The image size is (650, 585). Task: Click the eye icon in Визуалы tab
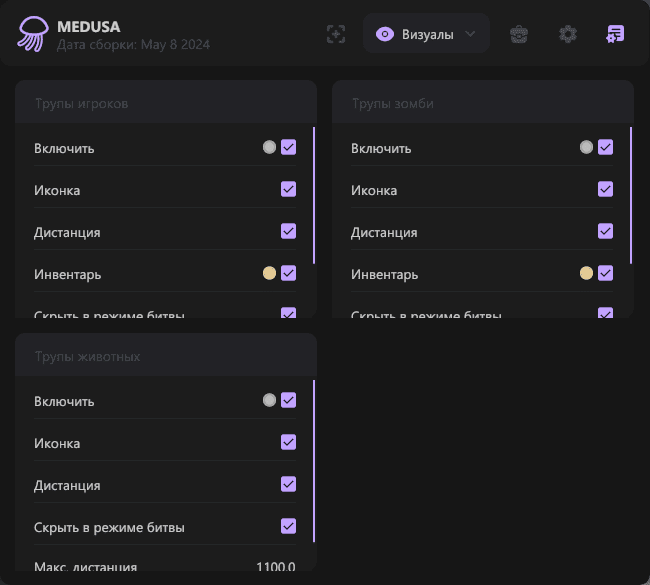[x=384, y=34]
